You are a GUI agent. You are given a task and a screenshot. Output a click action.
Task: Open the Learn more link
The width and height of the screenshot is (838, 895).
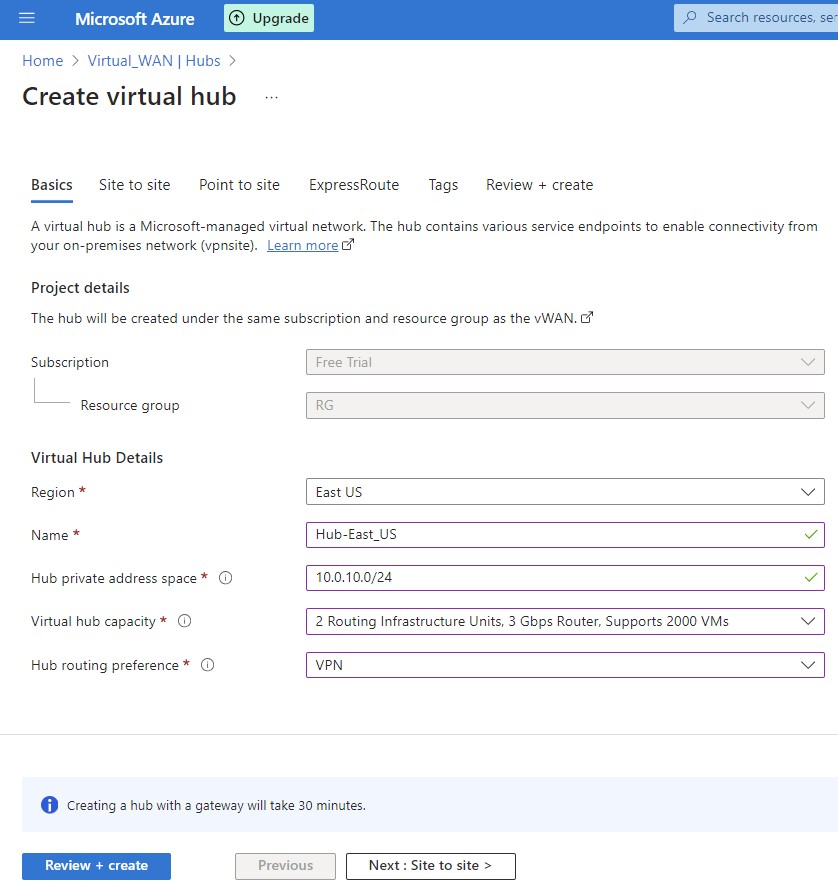click(x=302, y=246)
